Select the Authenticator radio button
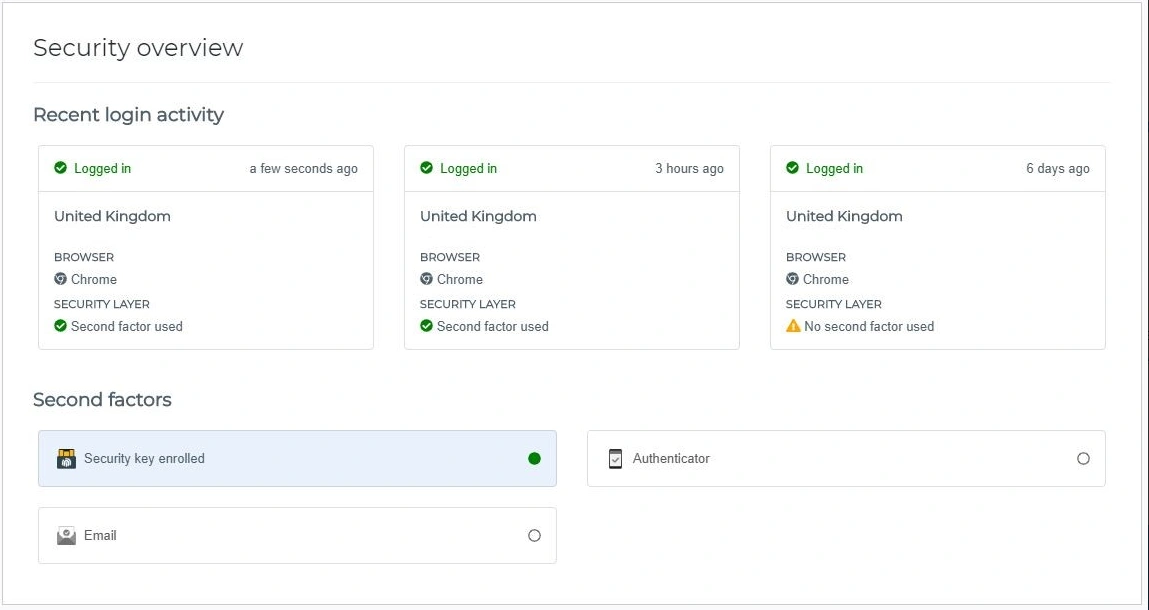1149x610 pixels. coord(1083,459)
